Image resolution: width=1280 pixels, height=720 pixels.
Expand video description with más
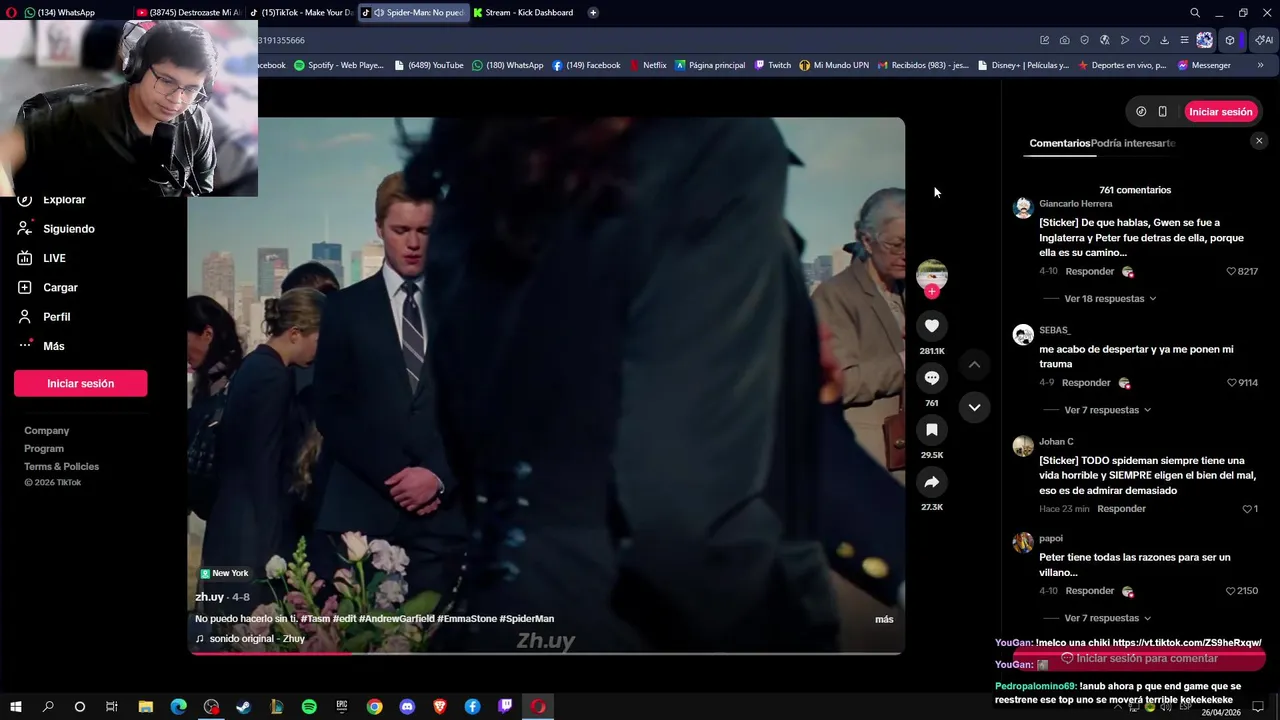[x=884, y=620]
